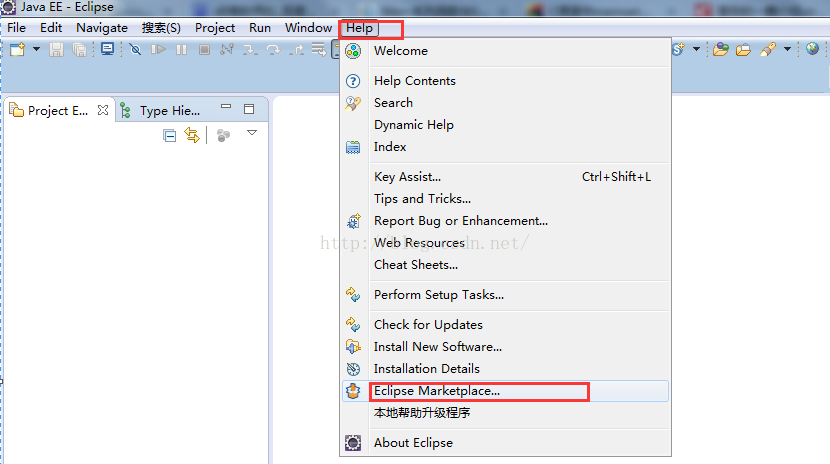The height and width of the screenshot is (464, 830).
Task: Click the Search flashlight toolbar icon
Action: (768, 50)
